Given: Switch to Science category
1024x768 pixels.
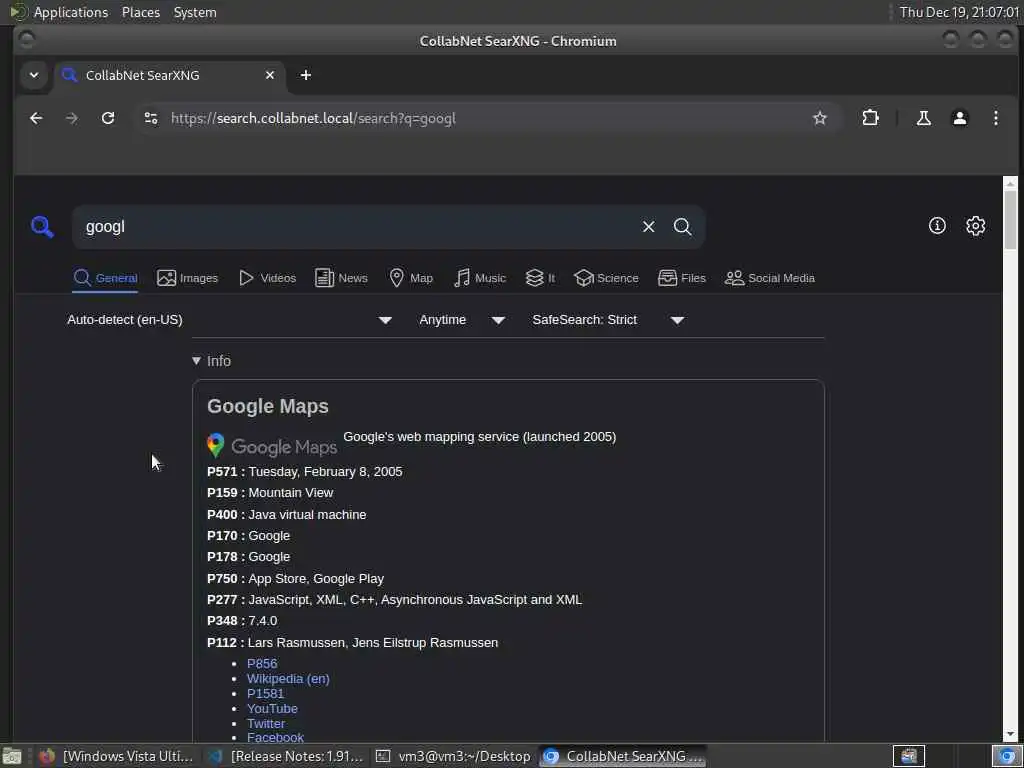Looking at the screenshot, I should click(x=606, y=278).
